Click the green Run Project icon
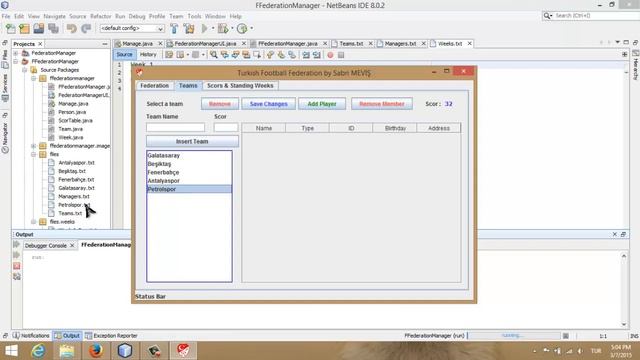Screen dimensions: 640x360 [x=204, y=29]
